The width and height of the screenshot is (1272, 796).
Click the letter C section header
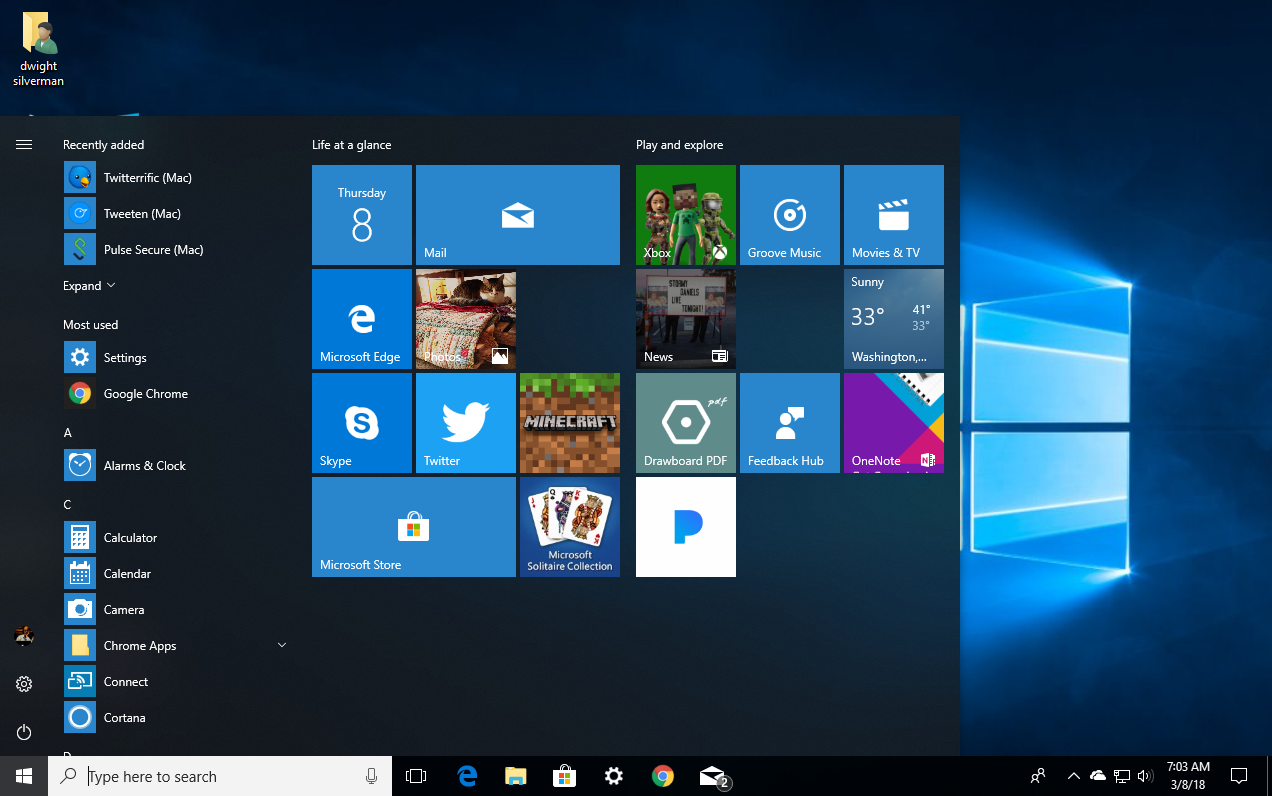68,505
